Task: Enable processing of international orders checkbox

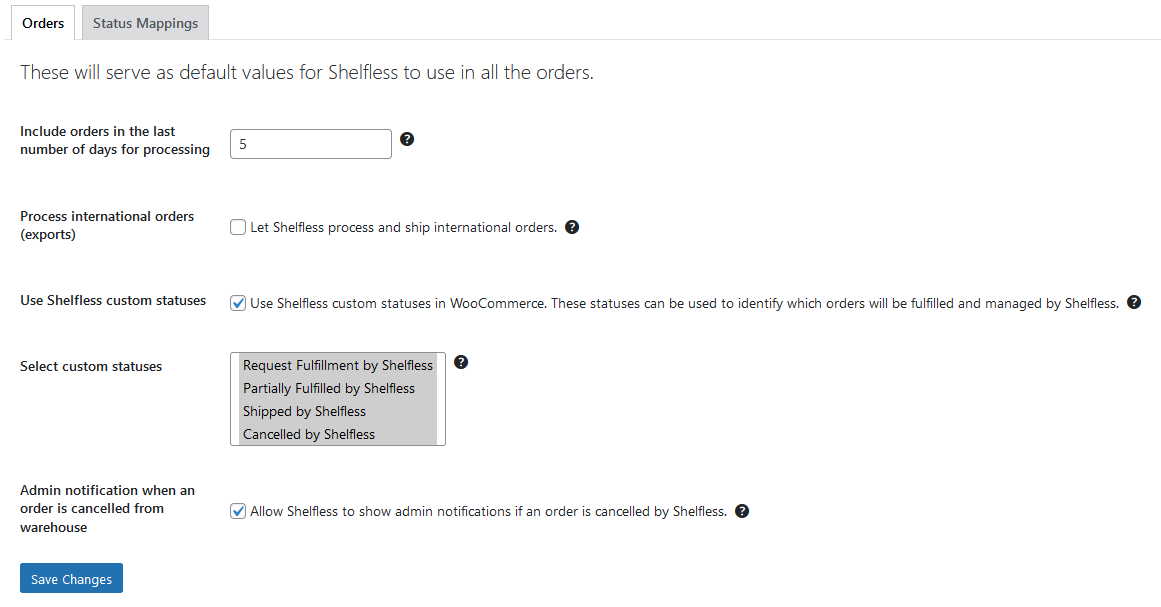Action: [x=238, y=227]
